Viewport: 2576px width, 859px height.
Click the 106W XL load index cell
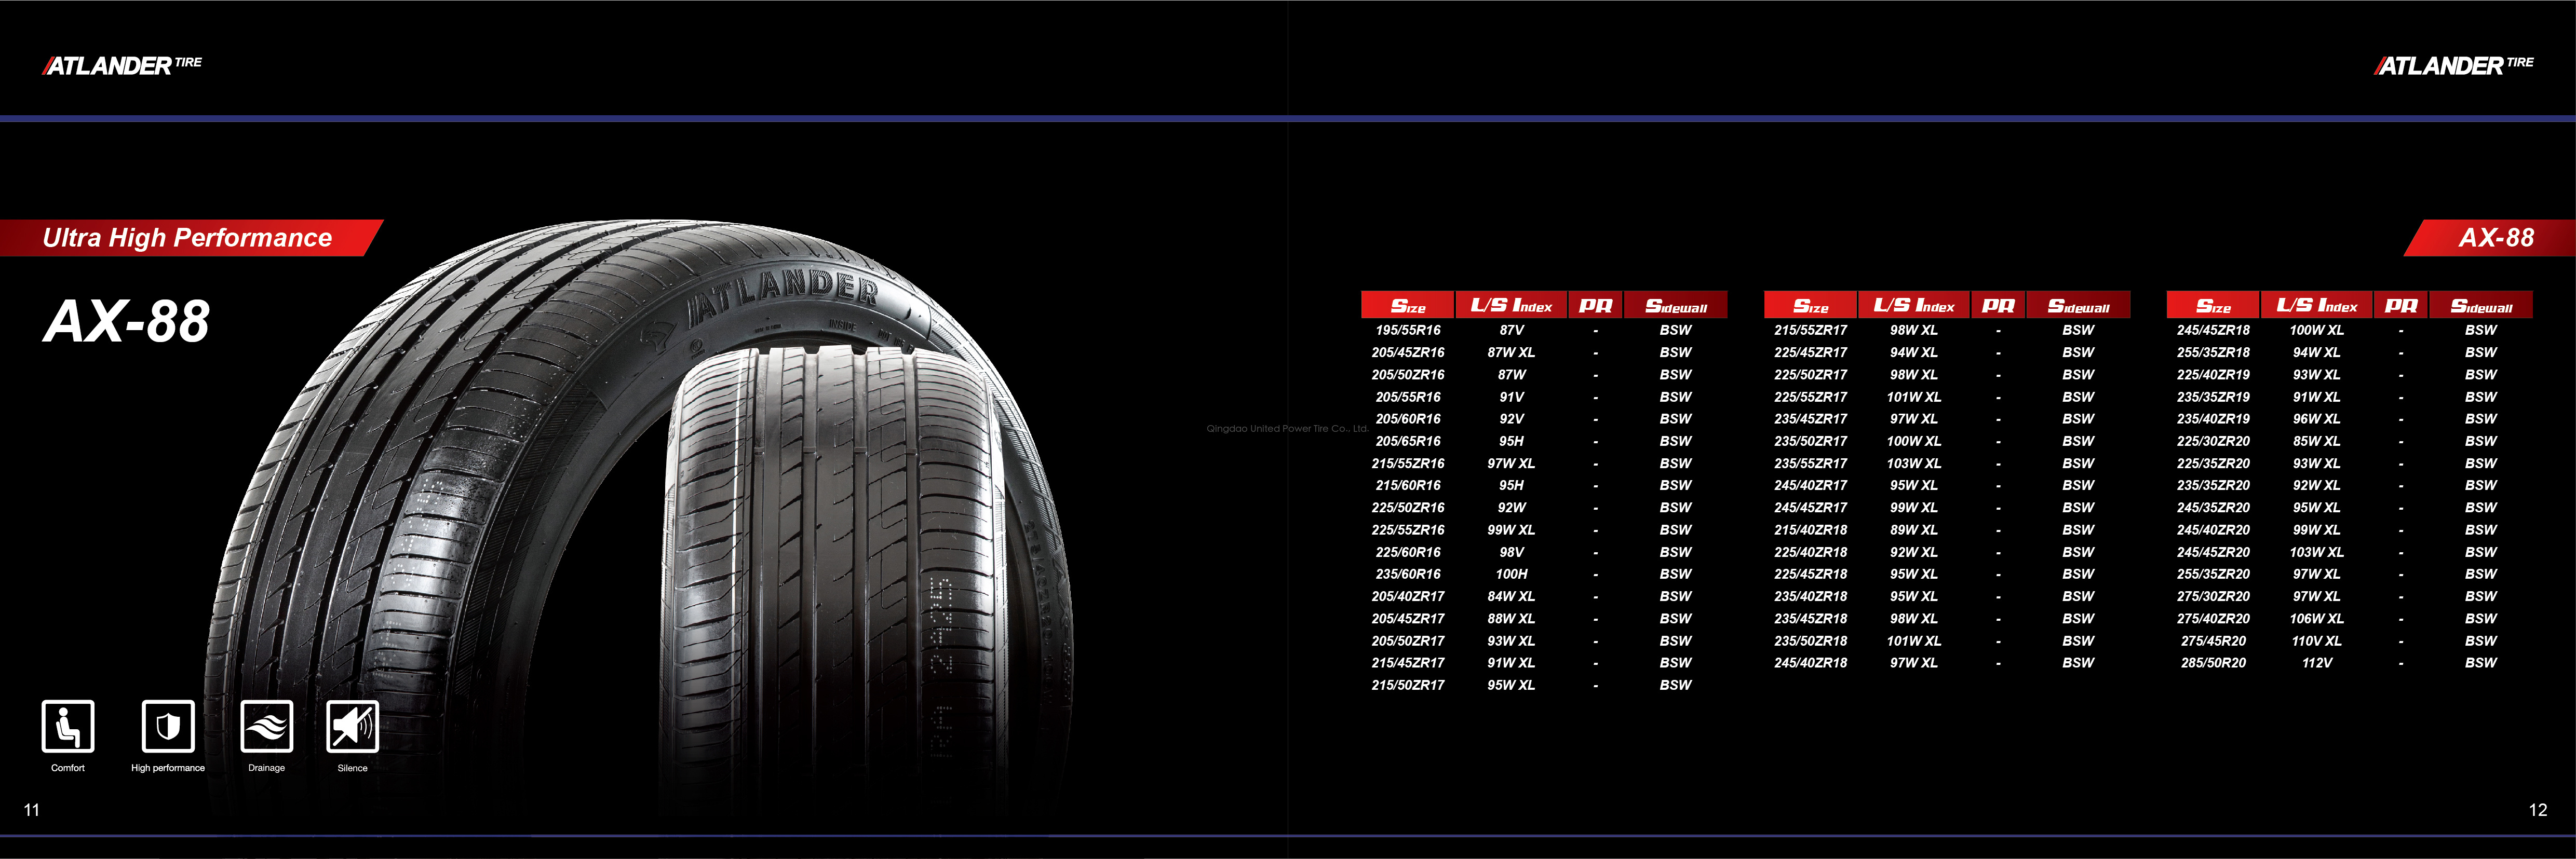(x=2317, y=619)
